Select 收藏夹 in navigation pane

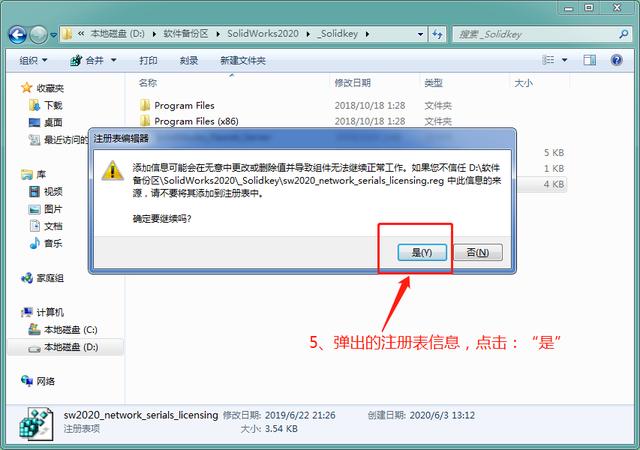(x=50, y=88)
